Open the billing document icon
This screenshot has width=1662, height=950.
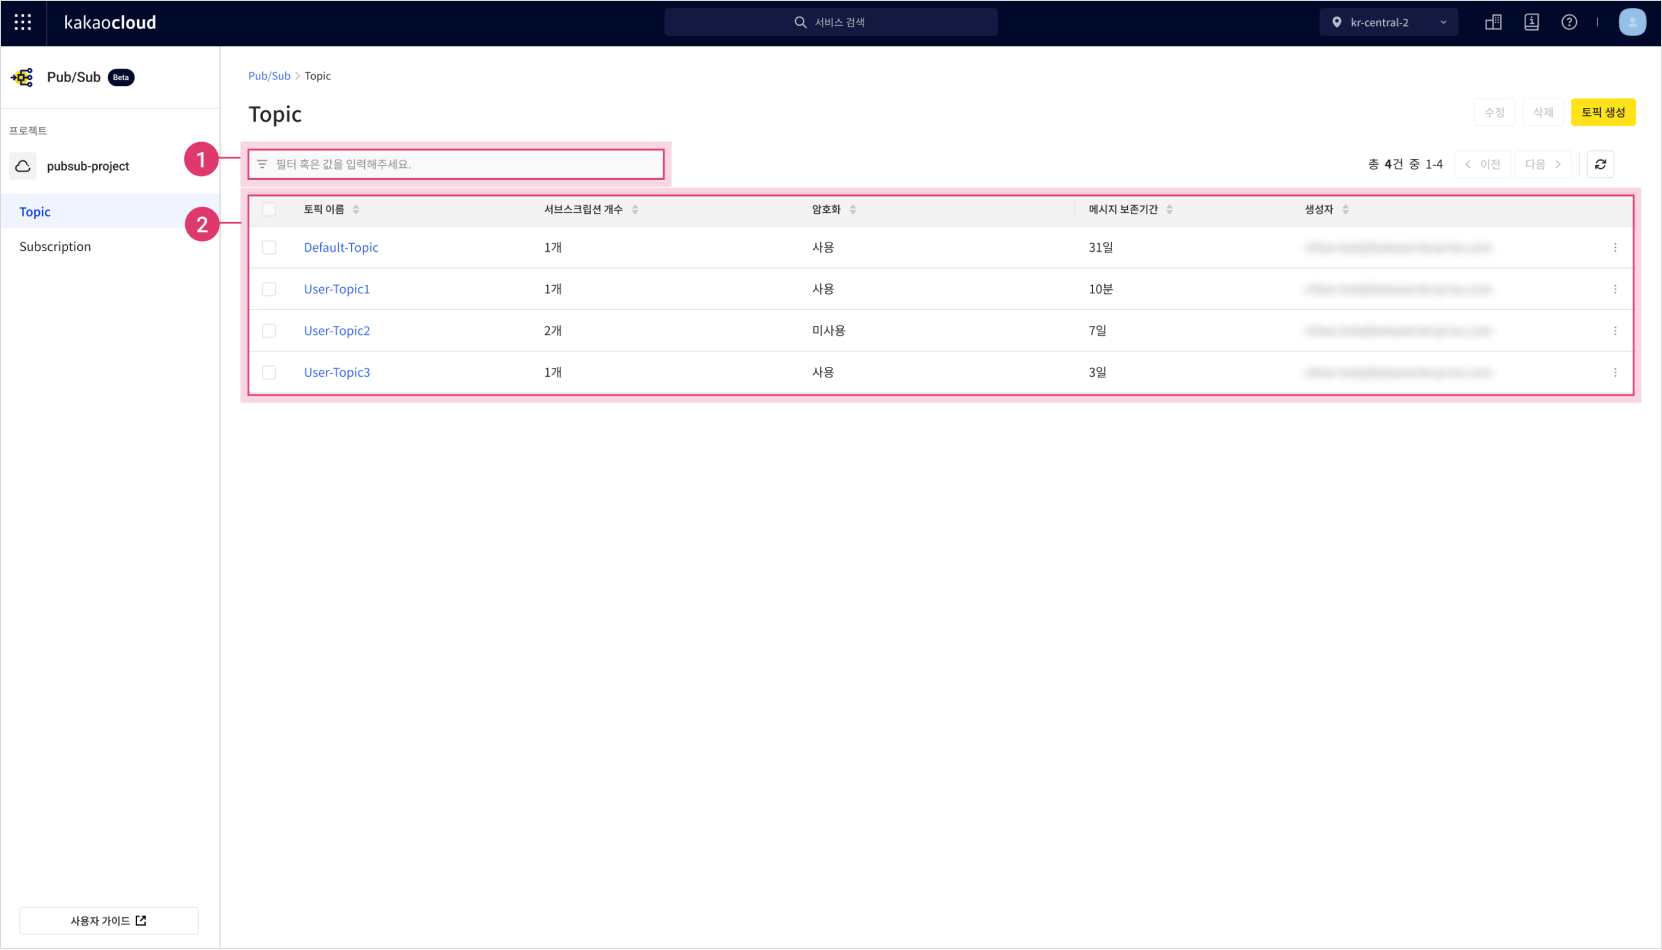pos(1531,22)
